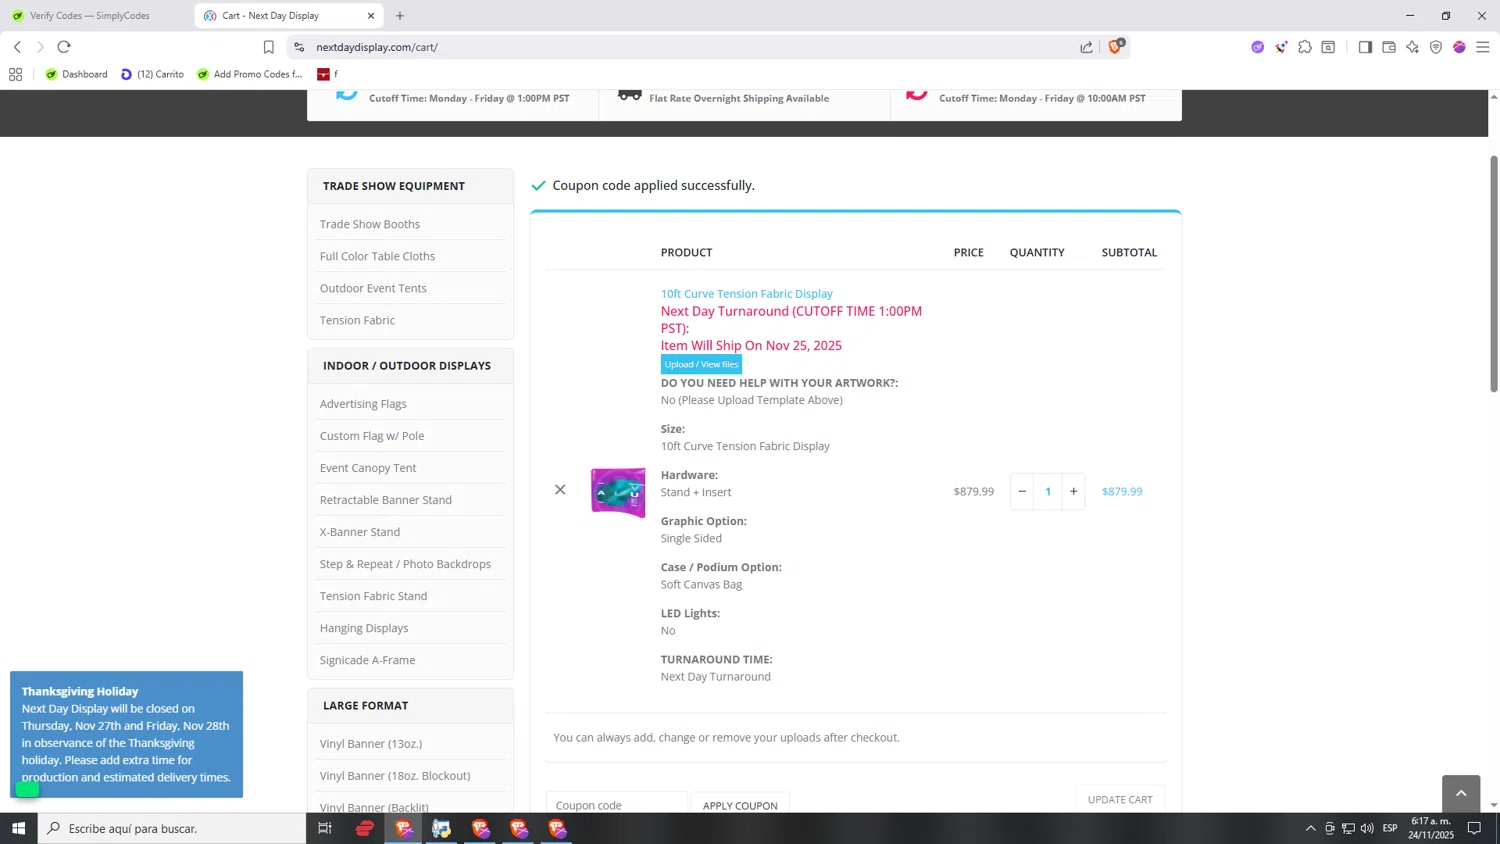Open Tension Fabric category
1500x844 pixels.
pyautogui.click(x=357, y=320)
